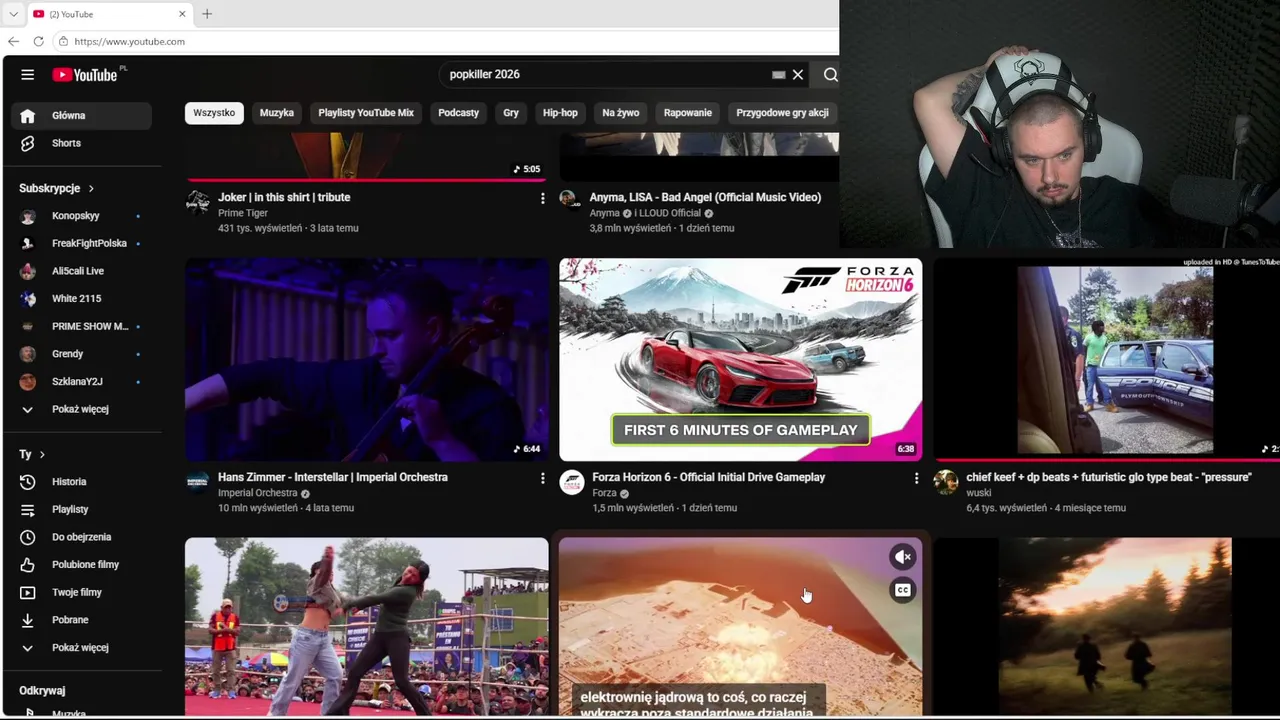The height and width of the screenshot is (720, 1280).
Task: Play the Hans Zimmer Interstellar thumbnail
Action: [367, 360]
